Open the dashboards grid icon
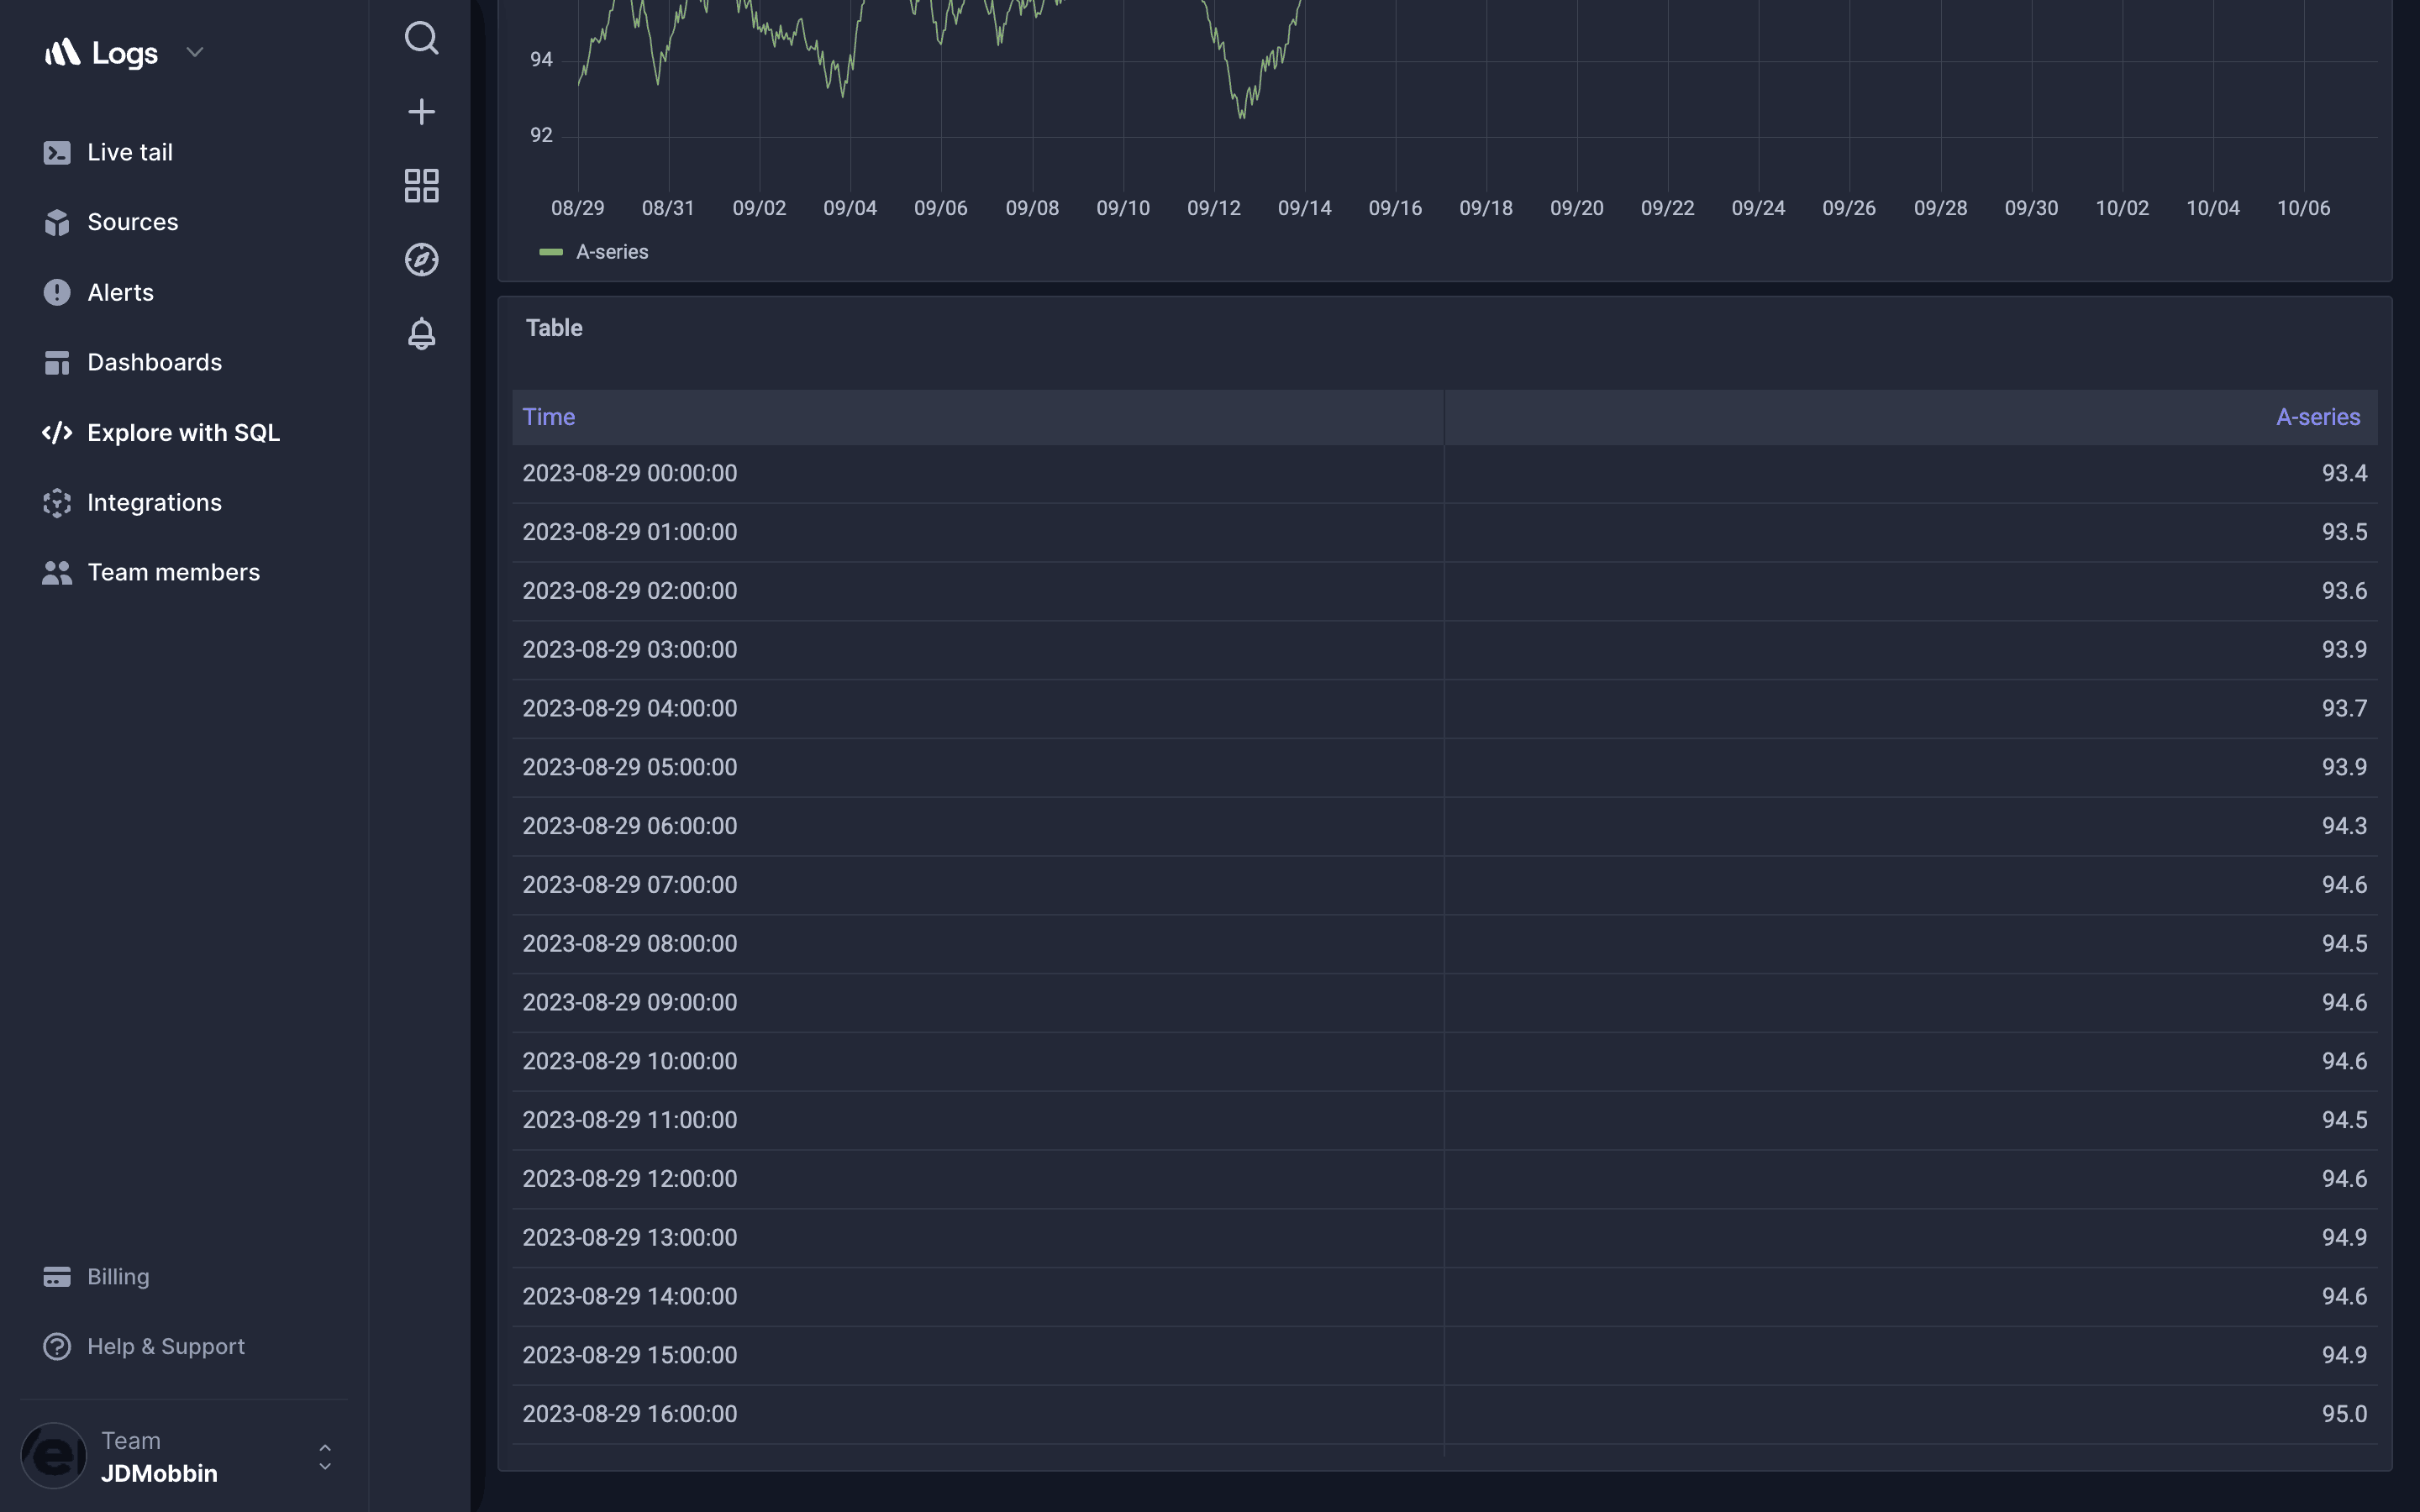Image resolution: width=2420 pixels, height=1512 pixels. pyautogui.click(x=421, y=185)
